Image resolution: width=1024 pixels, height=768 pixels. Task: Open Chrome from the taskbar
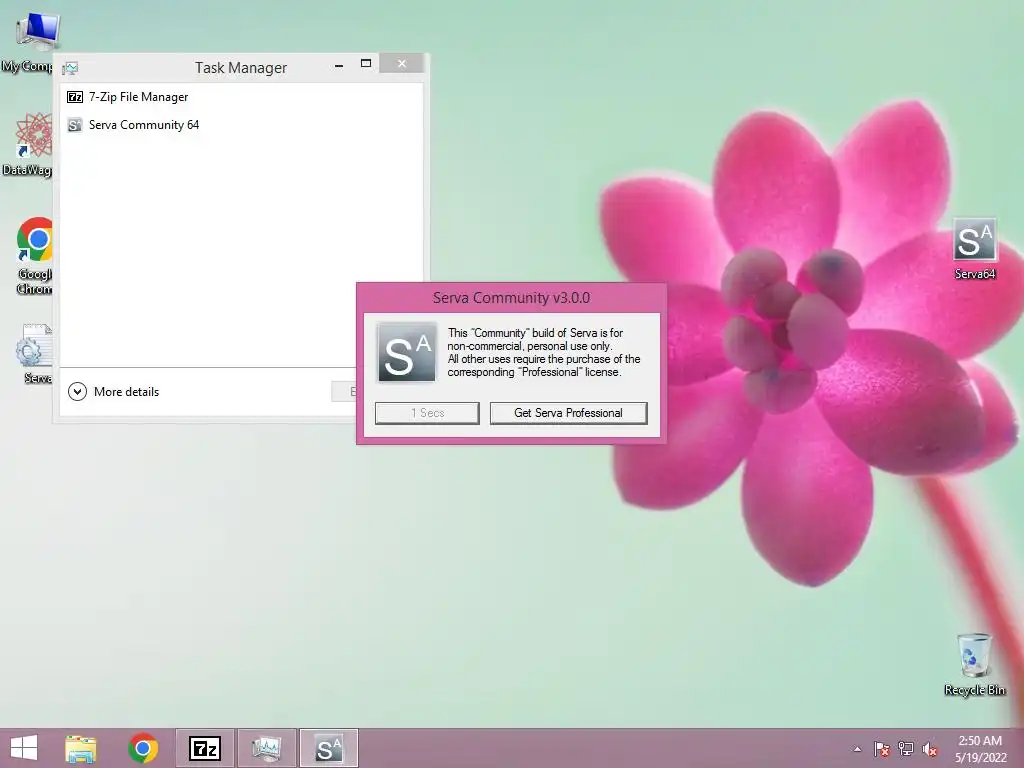(143, 748)
